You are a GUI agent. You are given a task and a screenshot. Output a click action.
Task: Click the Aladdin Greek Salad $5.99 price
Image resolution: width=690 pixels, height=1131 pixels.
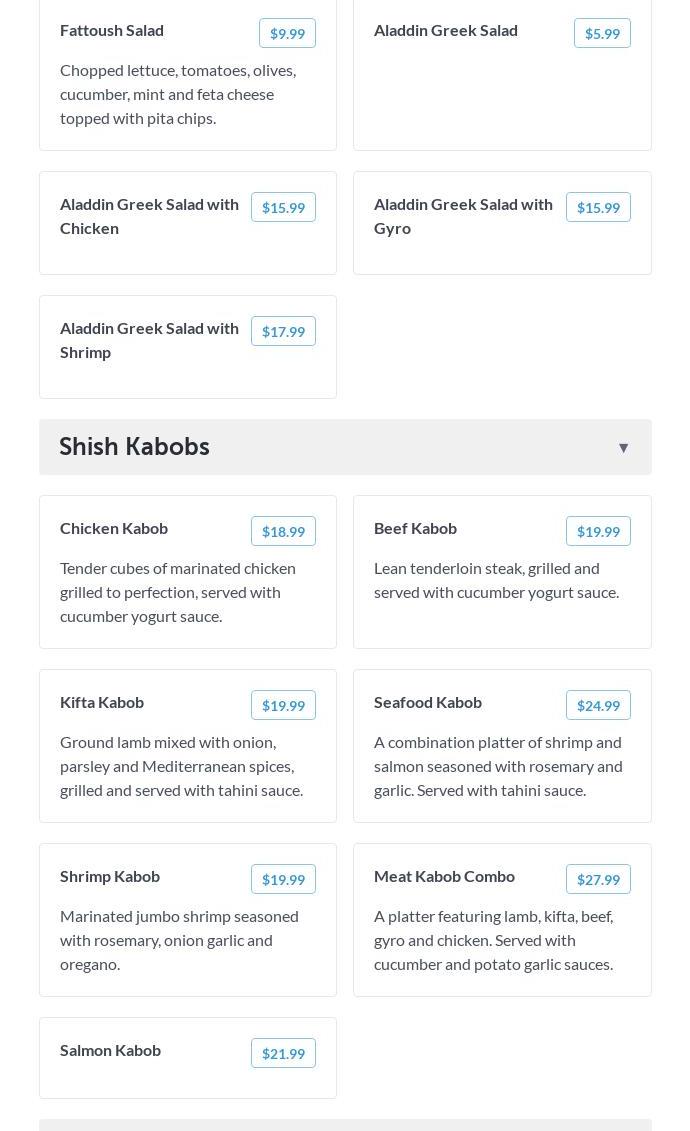602,34
